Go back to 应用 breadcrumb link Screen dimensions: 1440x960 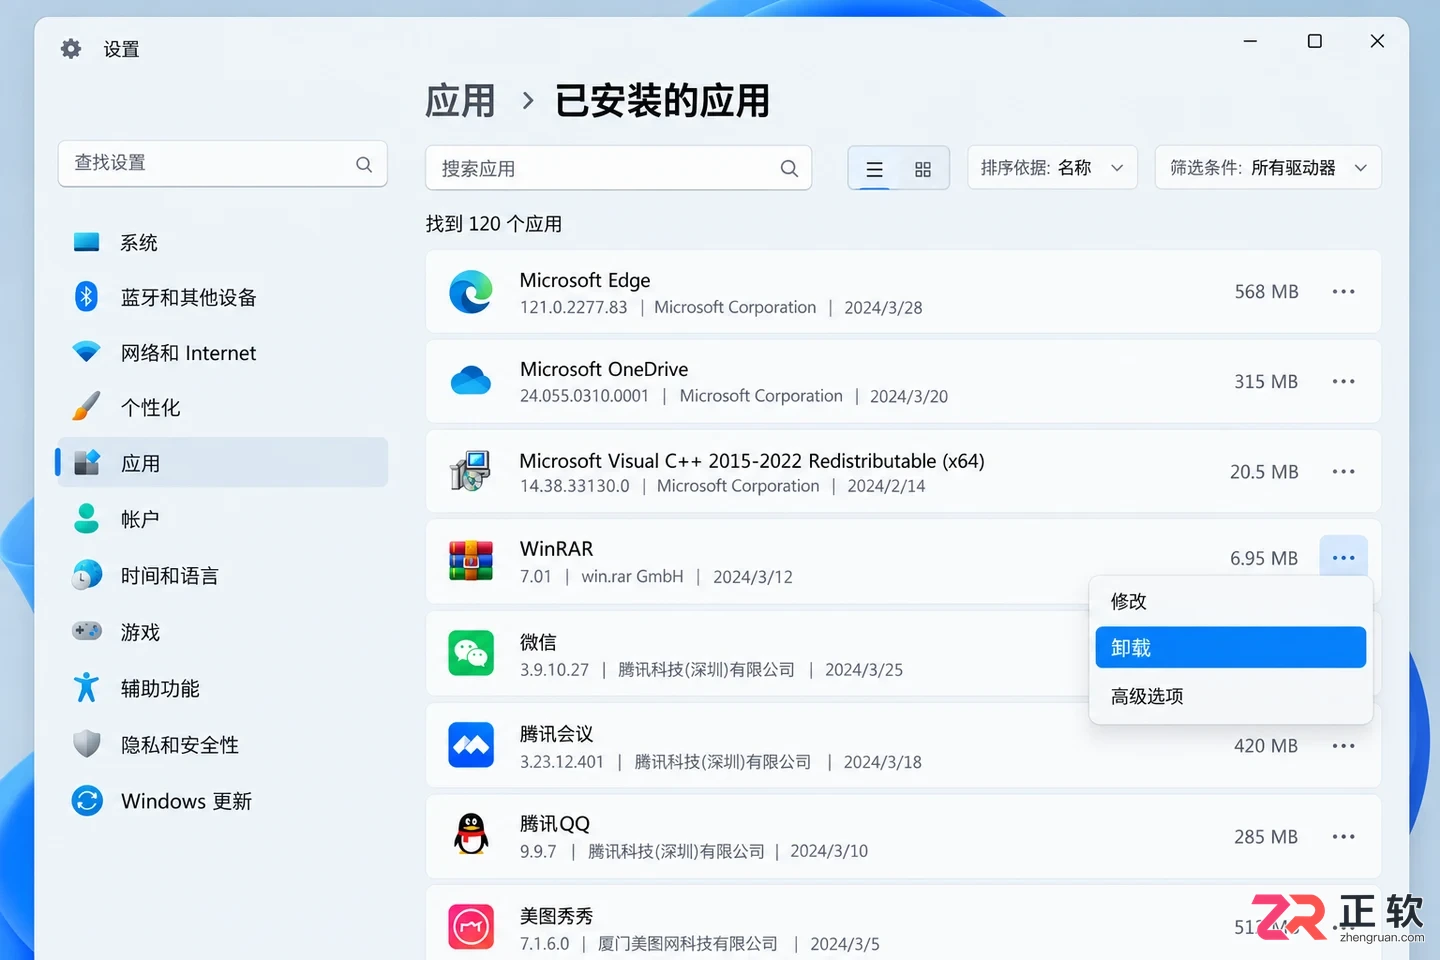pos(460,101)
